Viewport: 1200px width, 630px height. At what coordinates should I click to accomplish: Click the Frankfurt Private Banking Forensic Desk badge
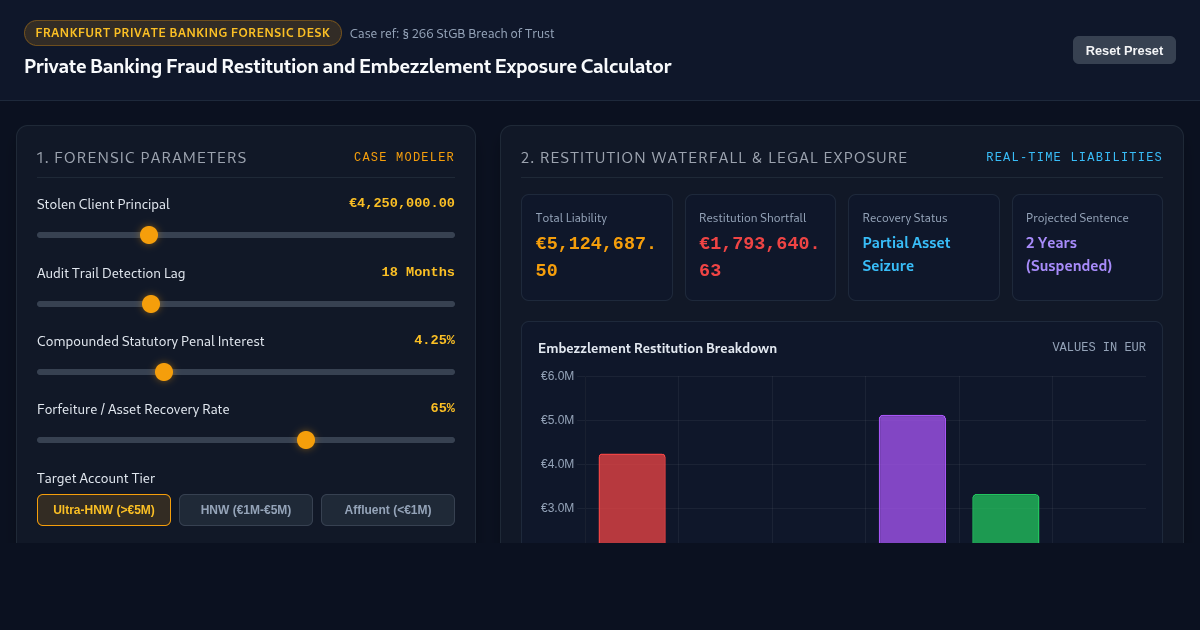183,33
